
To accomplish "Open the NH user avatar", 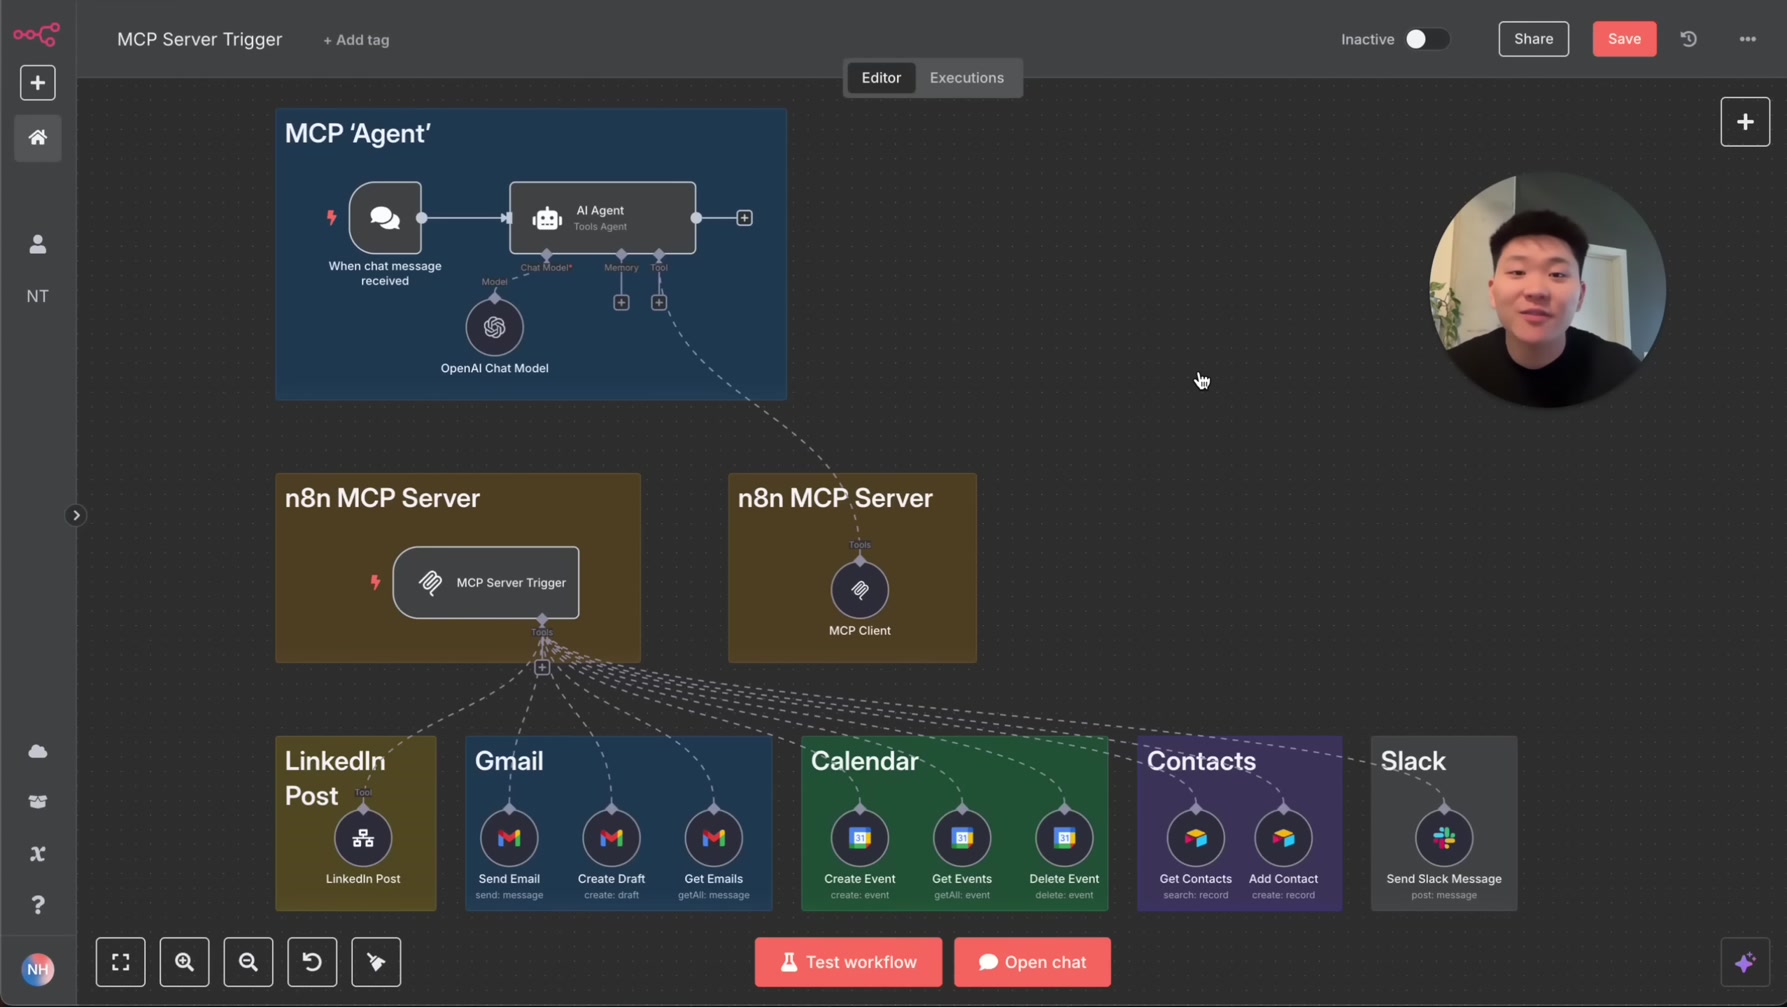I will pyautogui.click(x=38, y=969).
